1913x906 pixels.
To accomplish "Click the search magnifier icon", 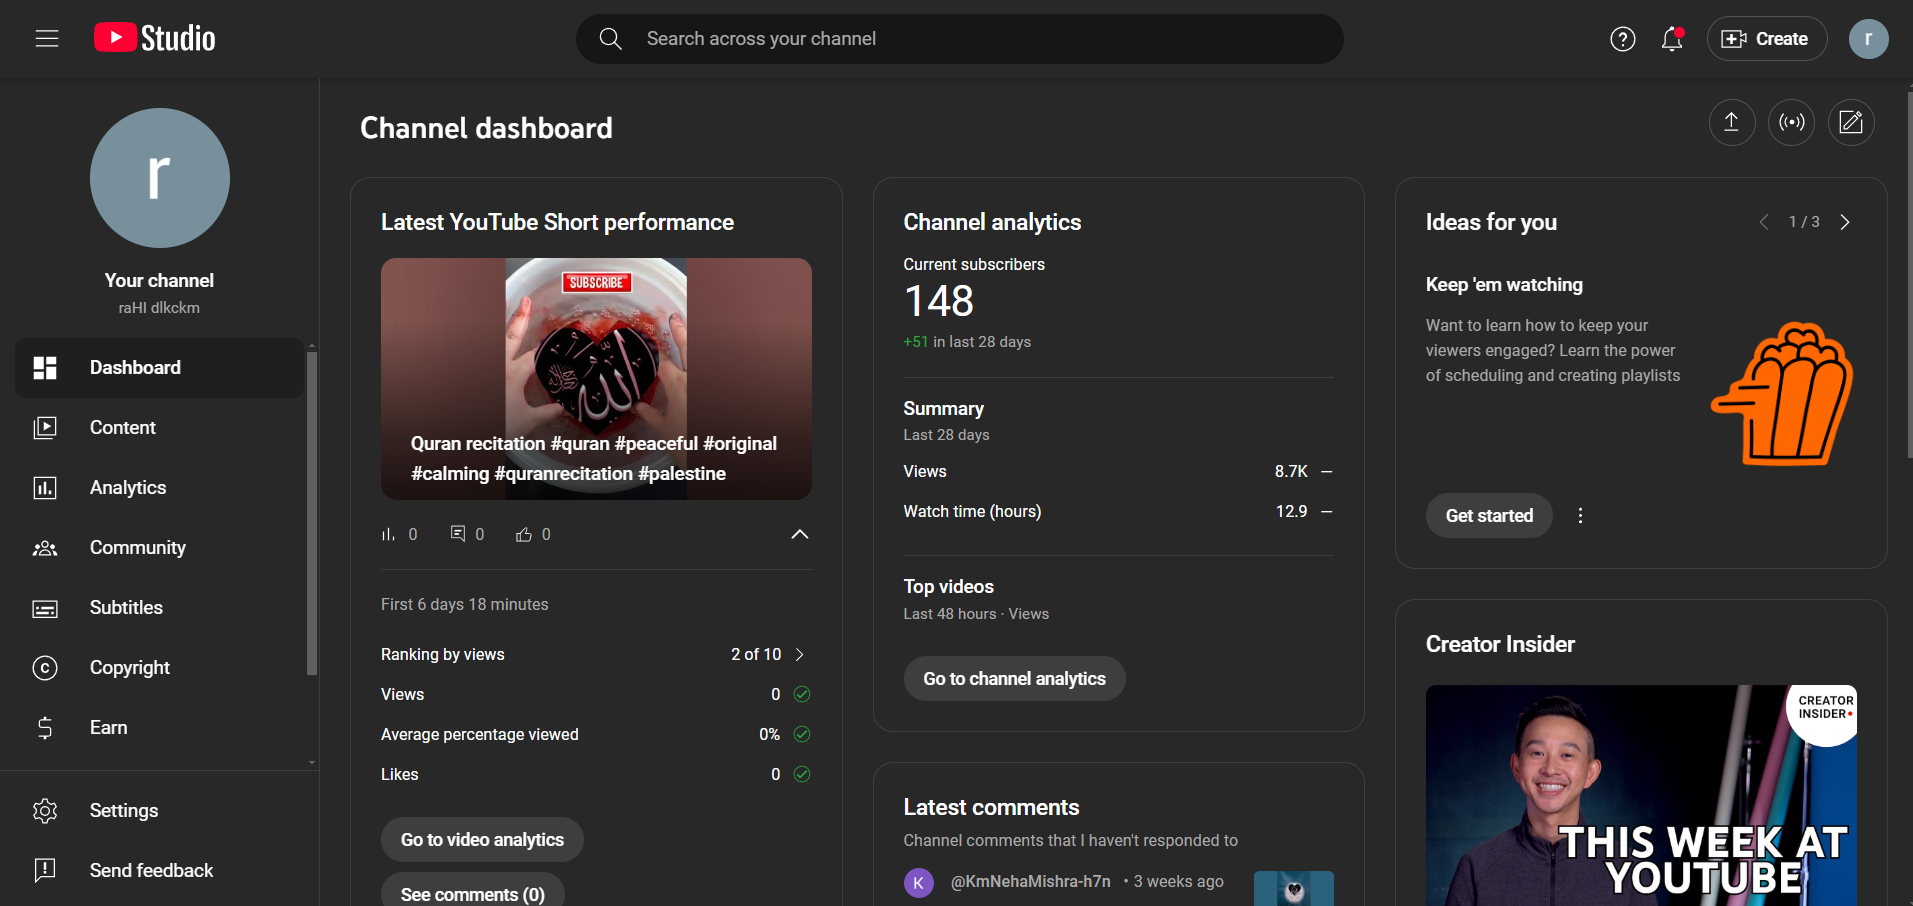I will (610, 39).
